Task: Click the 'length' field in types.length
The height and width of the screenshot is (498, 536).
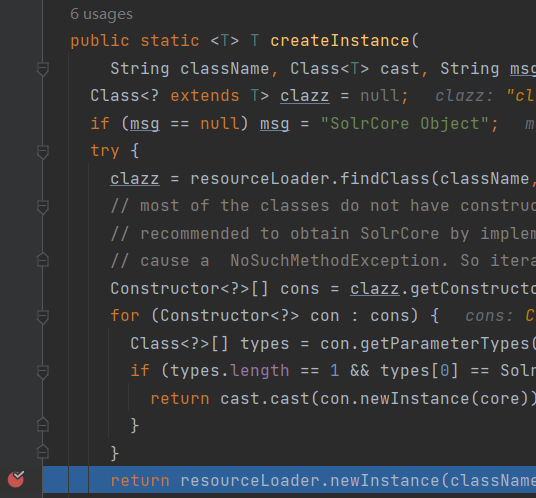Action: pos(260,371)
